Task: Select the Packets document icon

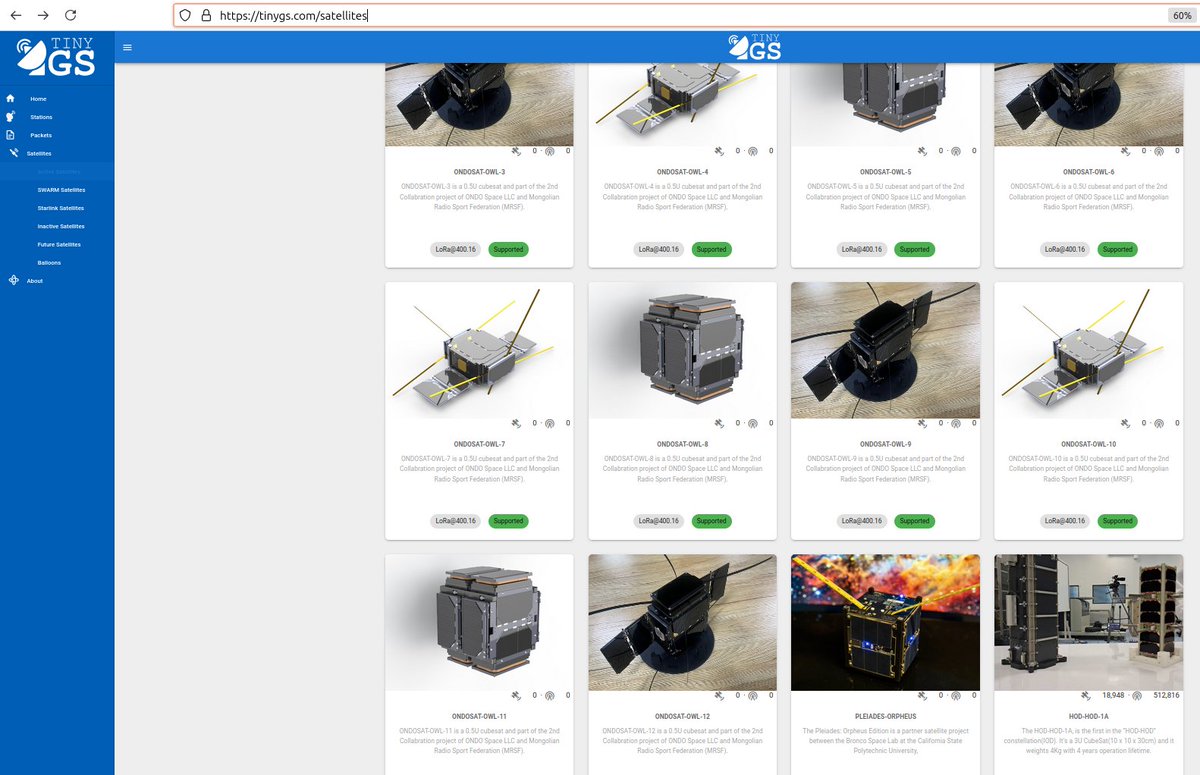Action: coord(10,134)
